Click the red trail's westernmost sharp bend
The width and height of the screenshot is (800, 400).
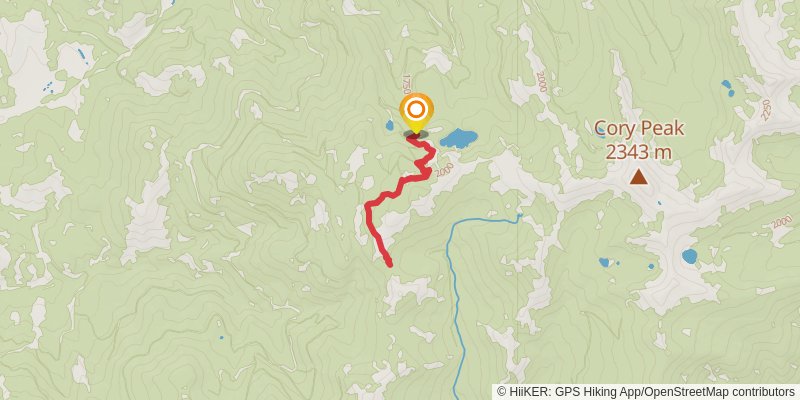[x=368, y=205]
